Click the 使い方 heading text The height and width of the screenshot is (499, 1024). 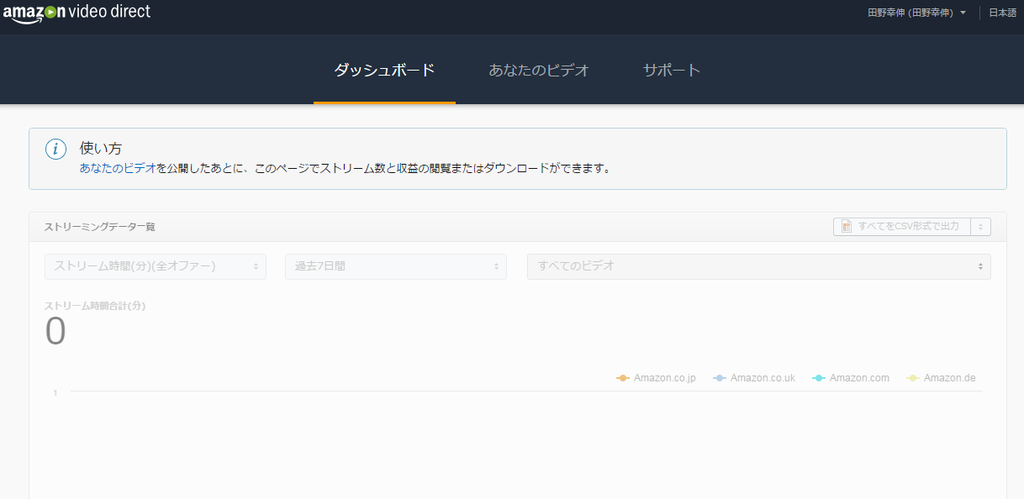101,148
